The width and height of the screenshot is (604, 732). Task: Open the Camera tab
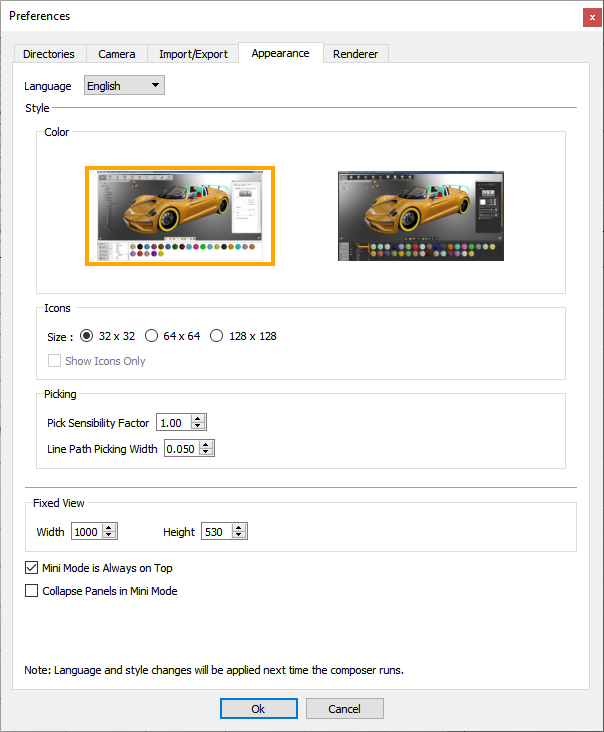[x=117, y=54]
